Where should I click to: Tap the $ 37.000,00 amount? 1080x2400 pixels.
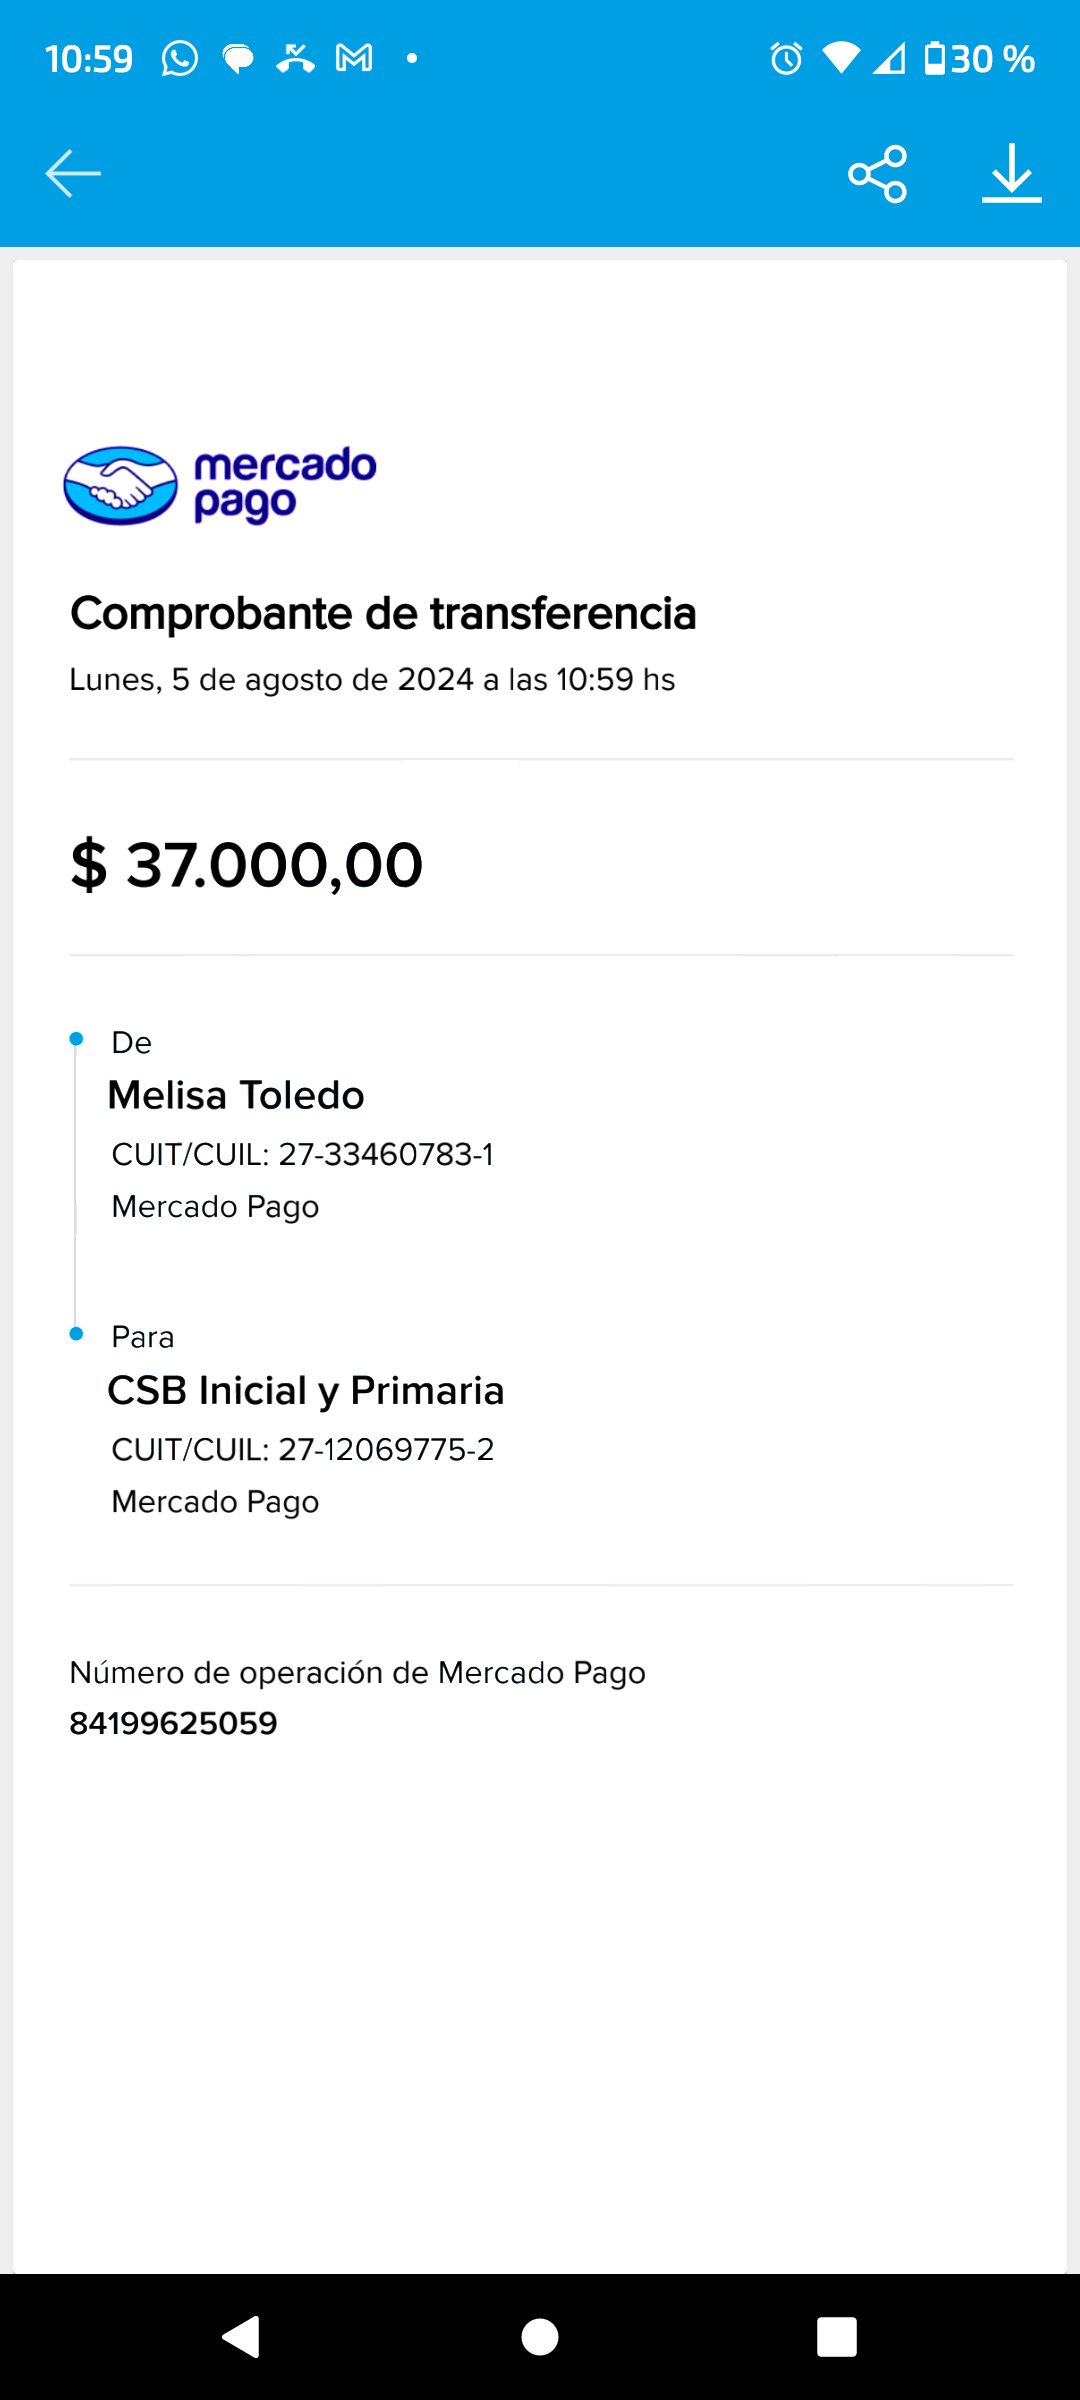(247, 865)
